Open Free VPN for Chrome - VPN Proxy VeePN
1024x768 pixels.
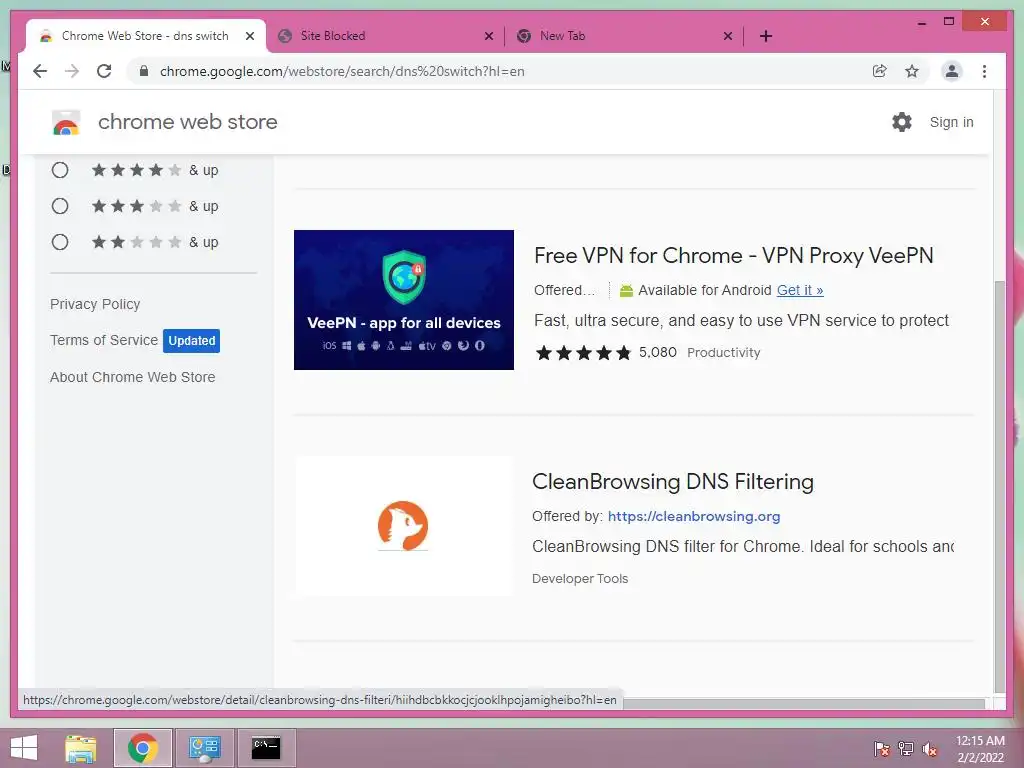734,255
